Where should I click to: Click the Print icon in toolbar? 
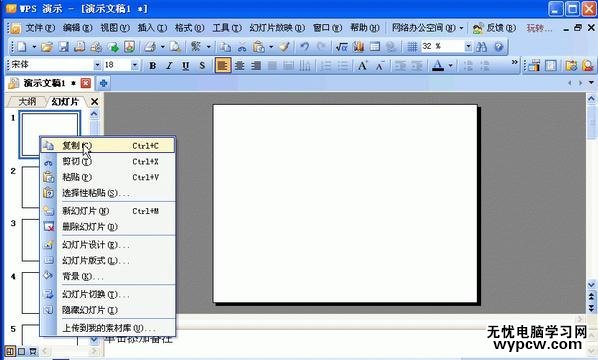pyautogui.click(x=150, y=47)
